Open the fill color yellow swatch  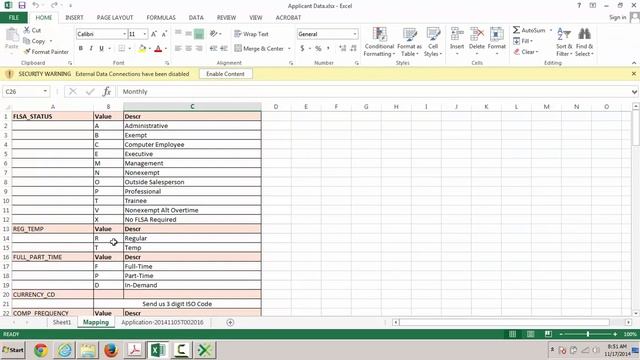pos(142,49)
